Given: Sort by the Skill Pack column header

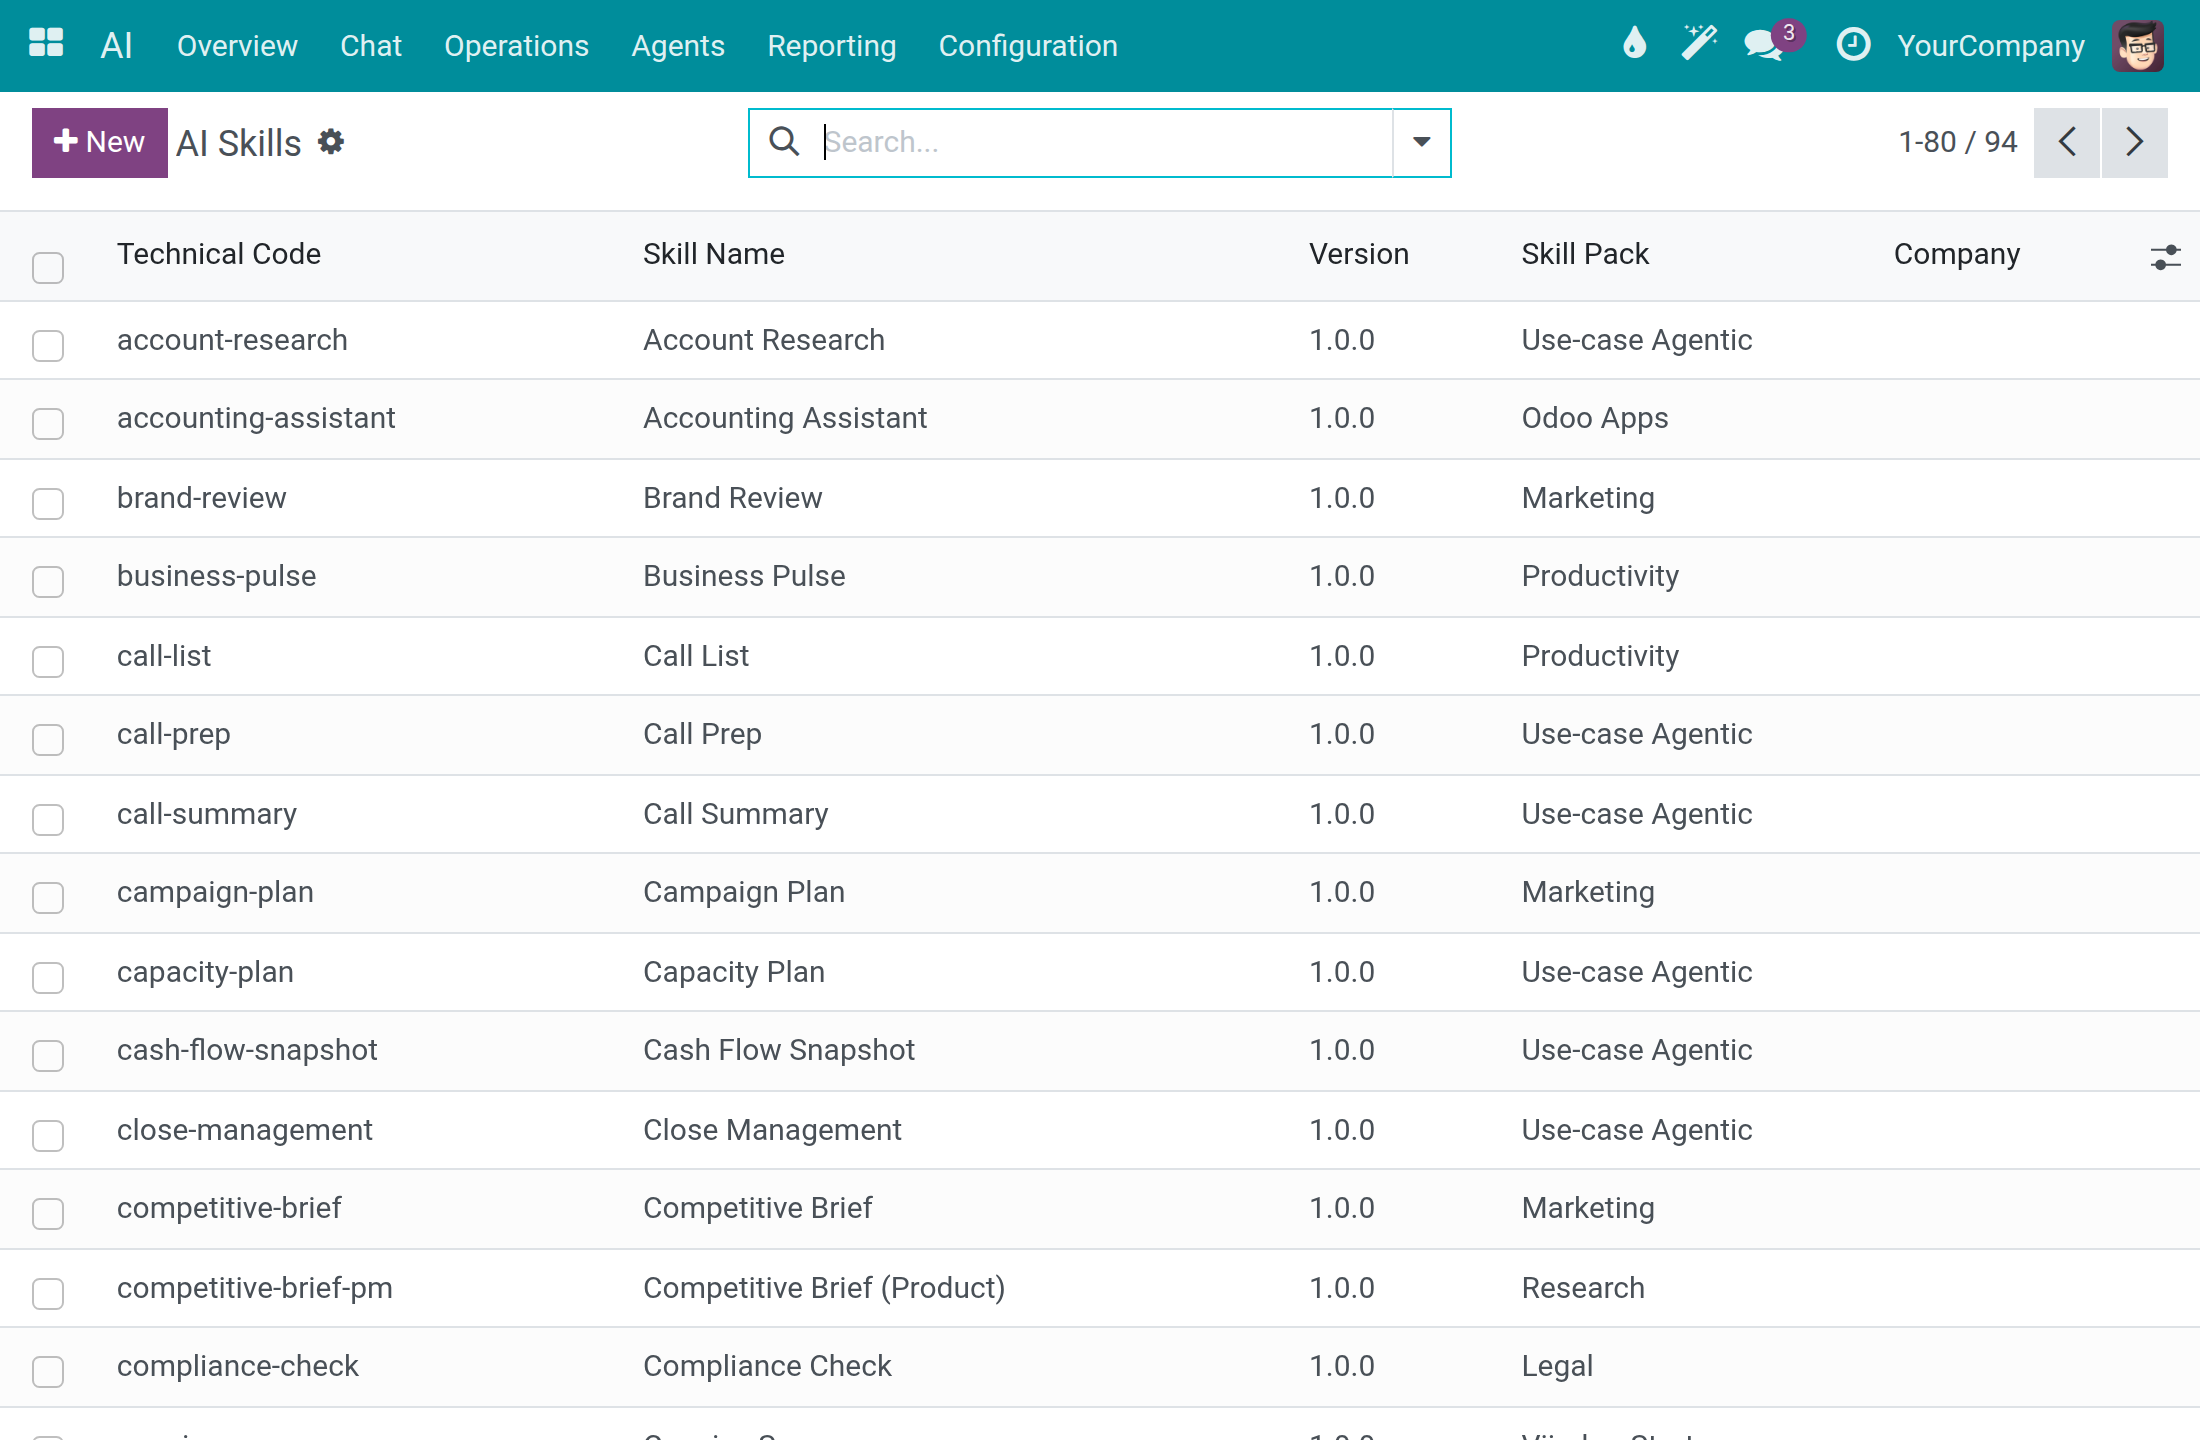Looking at the screenshot, I should point(1585,254).
